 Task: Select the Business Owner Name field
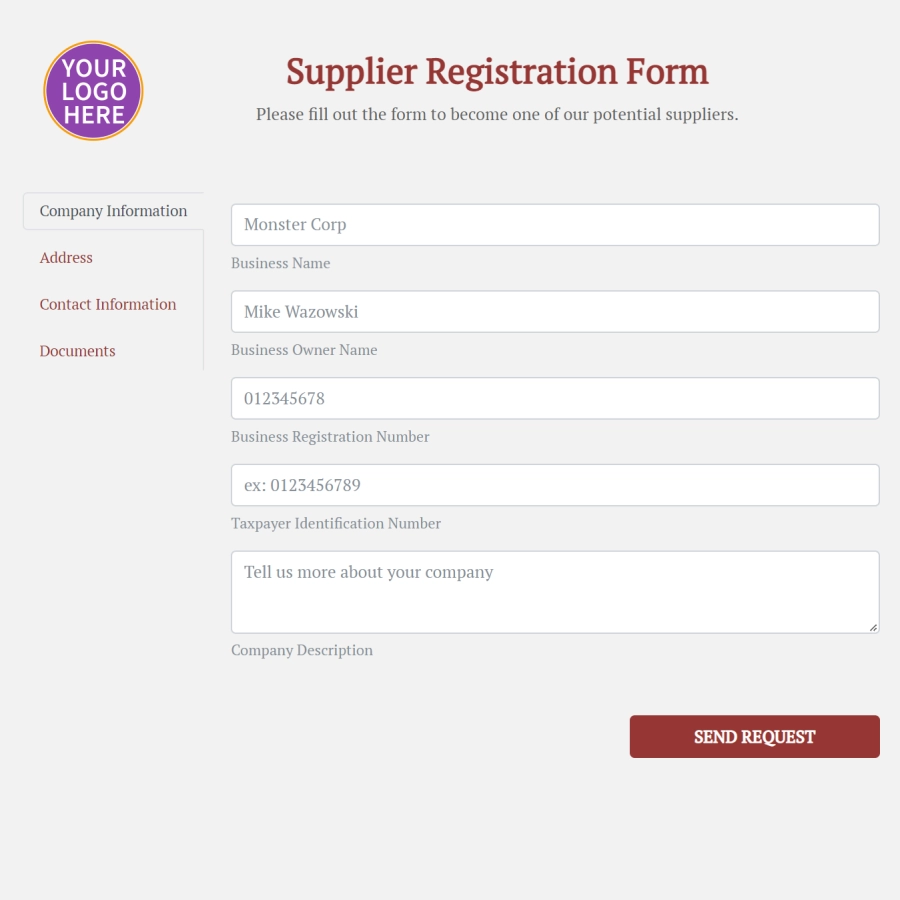tap(555, 311)
